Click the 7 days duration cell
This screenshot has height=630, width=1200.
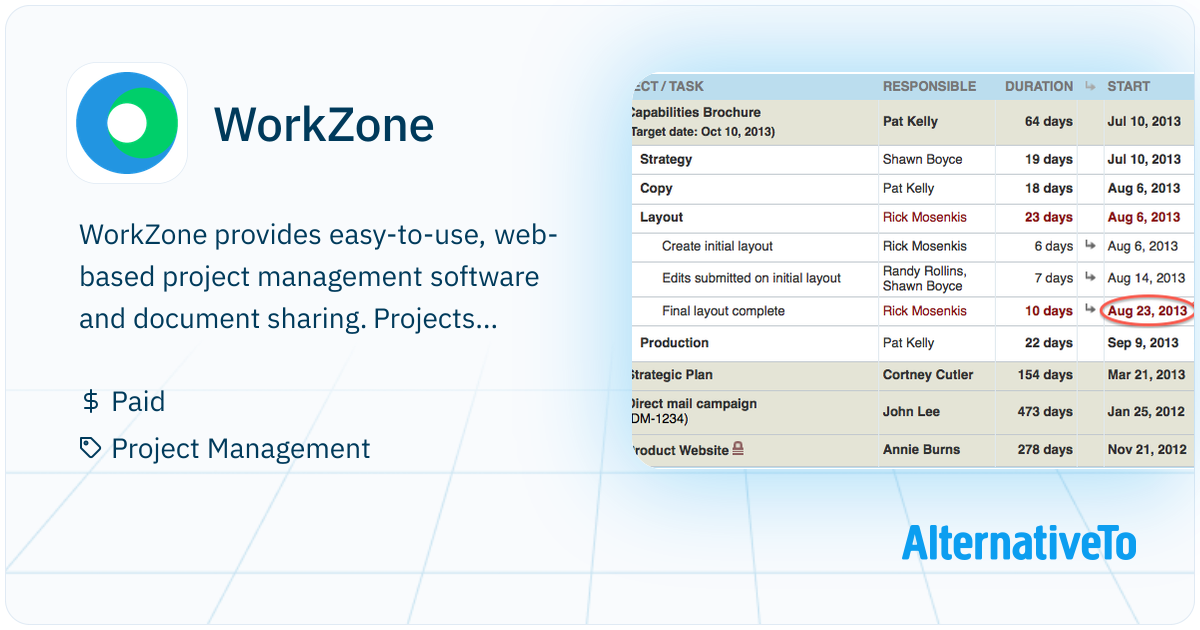pyautogui.click(x=1053, y=278)
